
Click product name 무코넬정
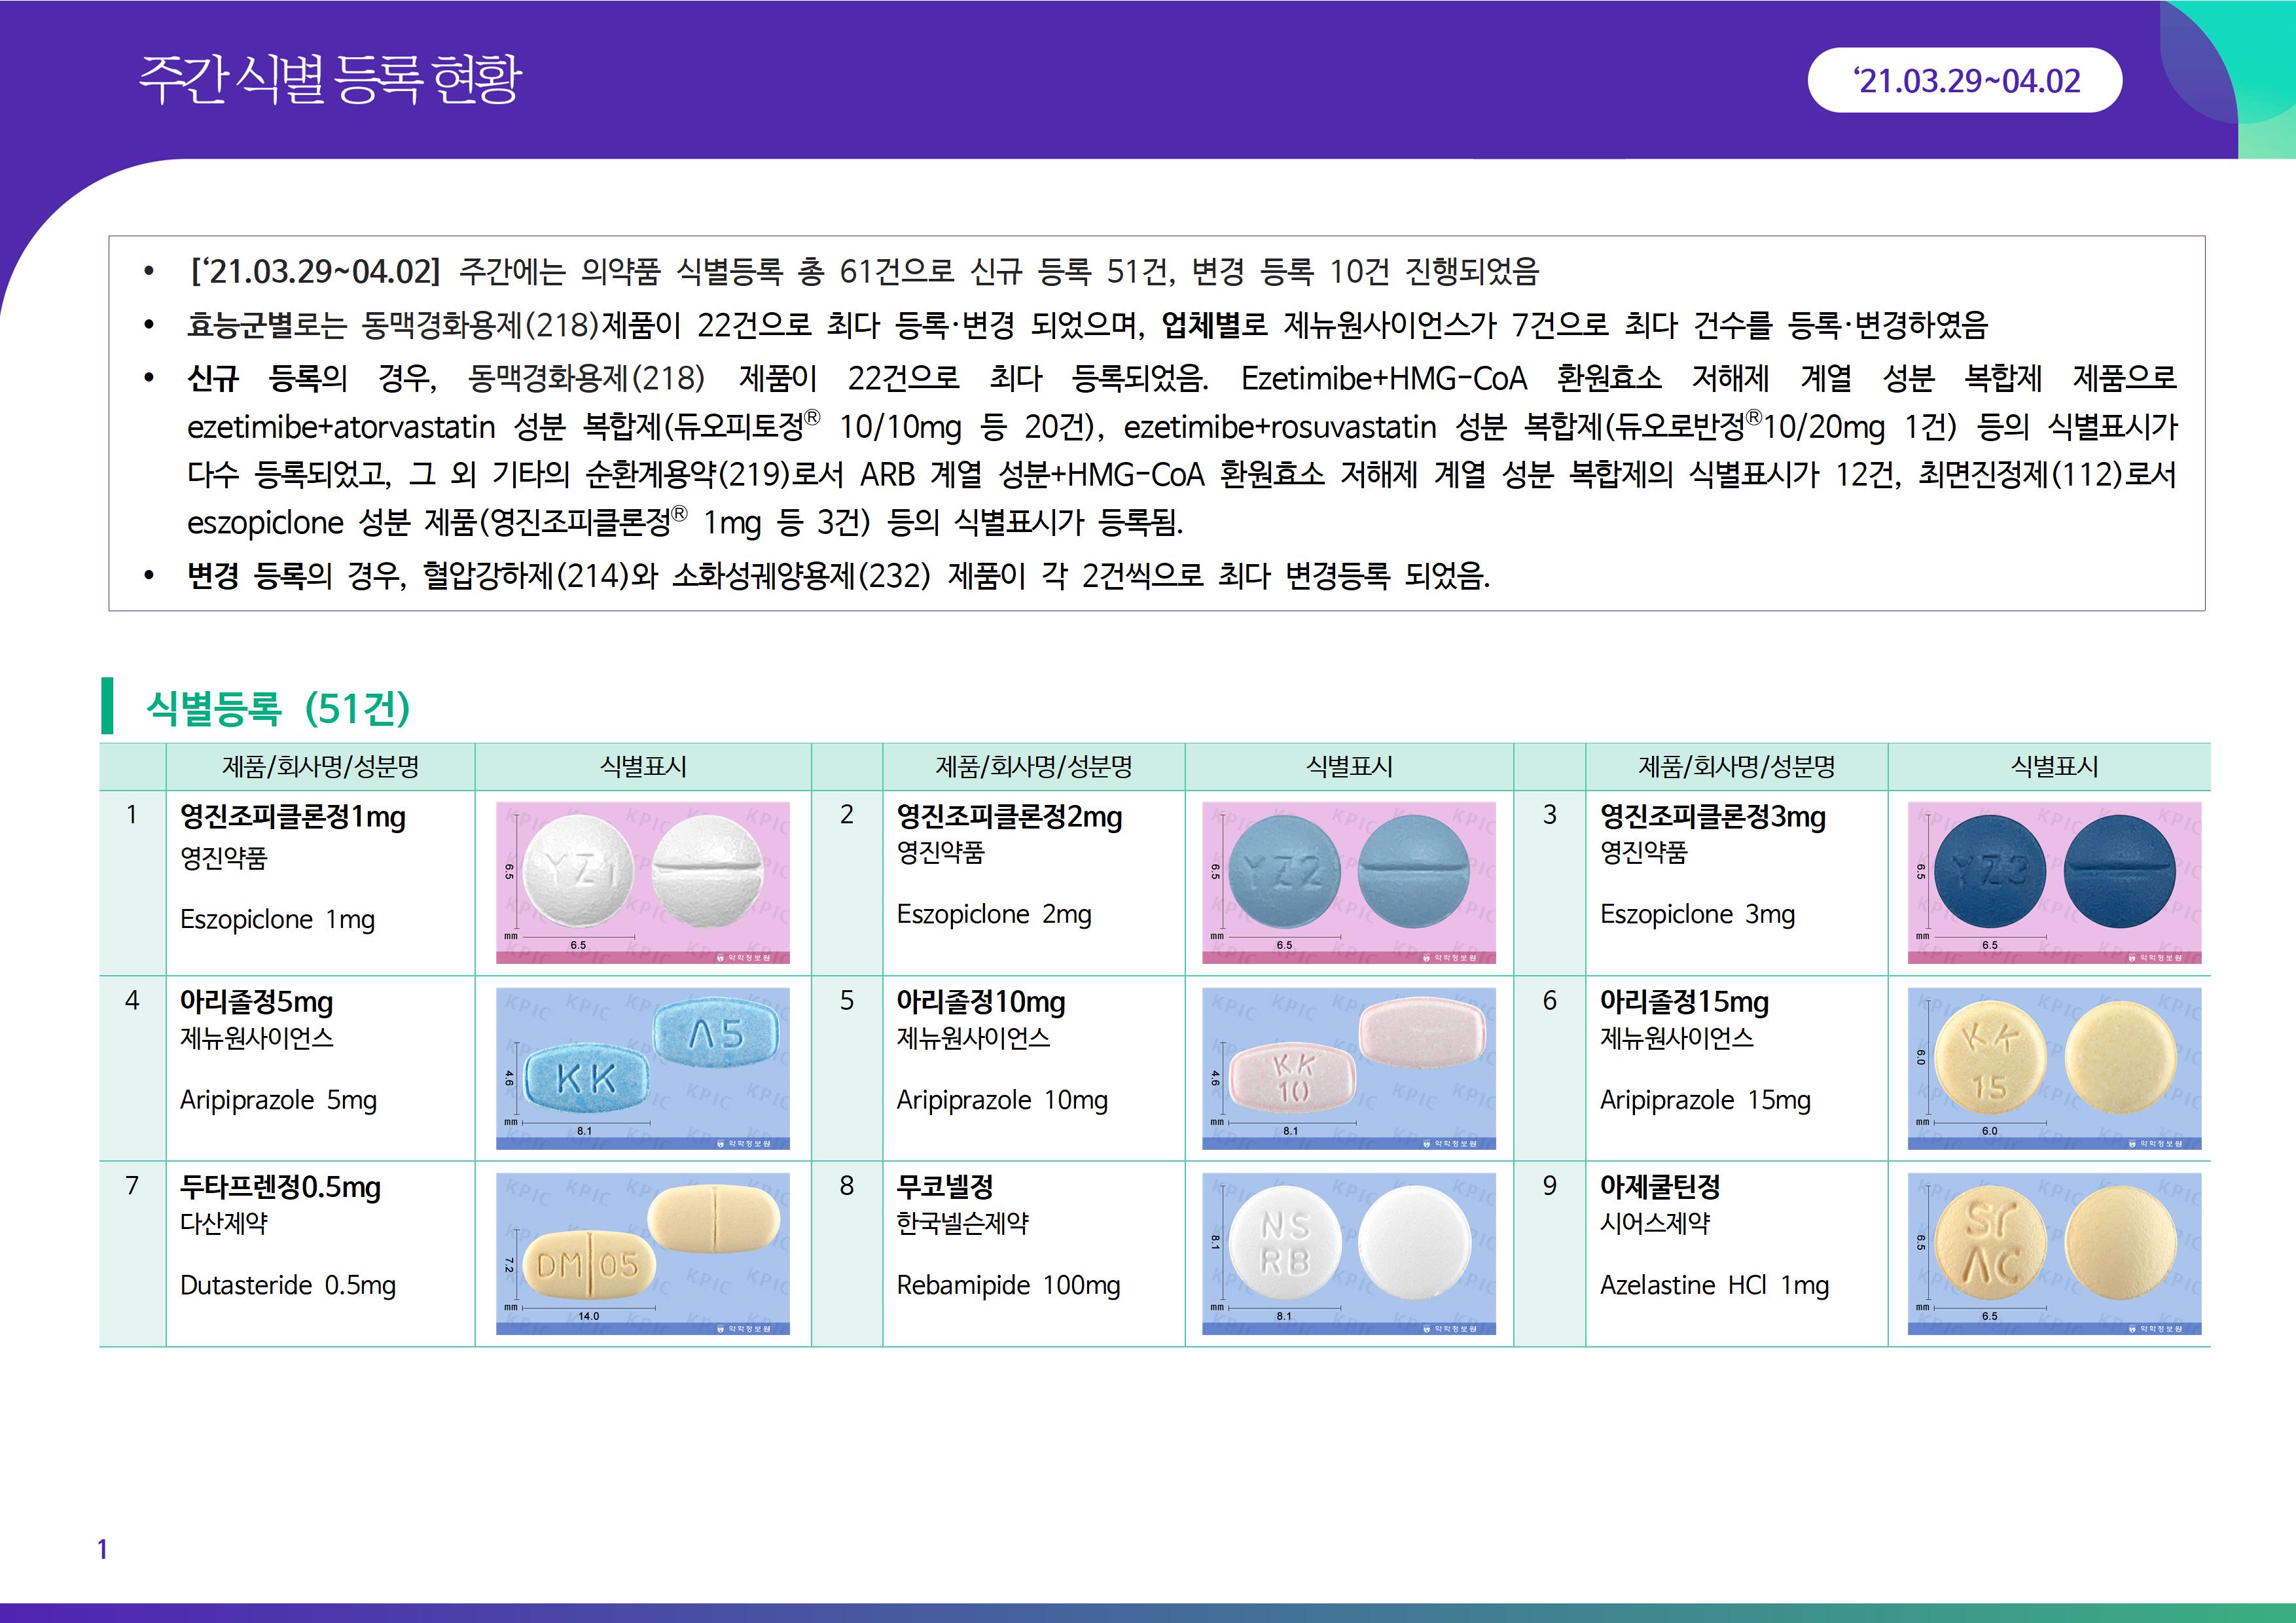point(944,1187)
